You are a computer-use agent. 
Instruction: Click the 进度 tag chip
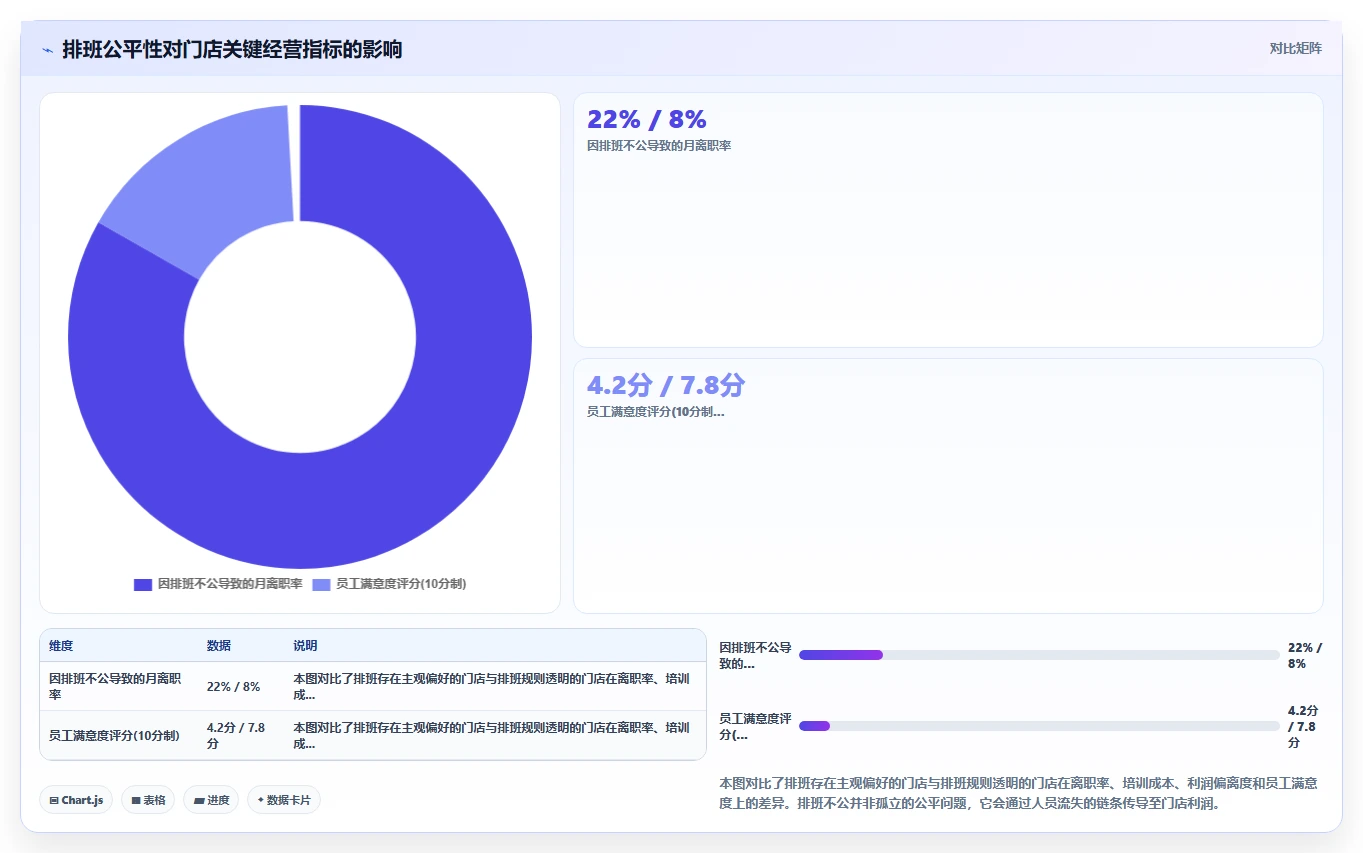211,800
